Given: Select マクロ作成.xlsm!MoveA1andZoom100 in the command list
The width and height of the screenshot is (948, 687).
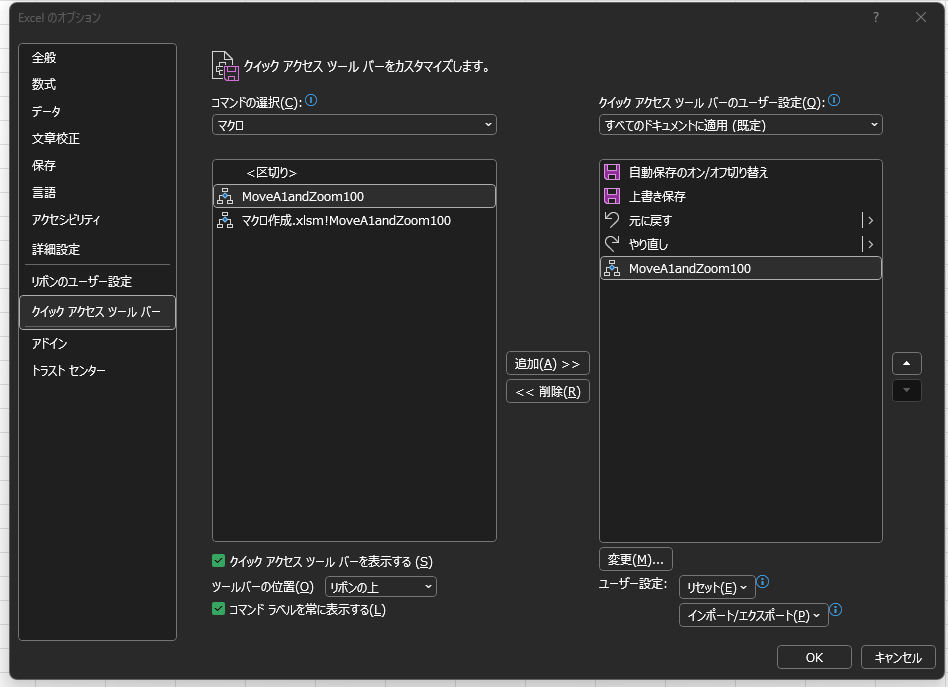Looking at the screenshot, I should [354, 221].
